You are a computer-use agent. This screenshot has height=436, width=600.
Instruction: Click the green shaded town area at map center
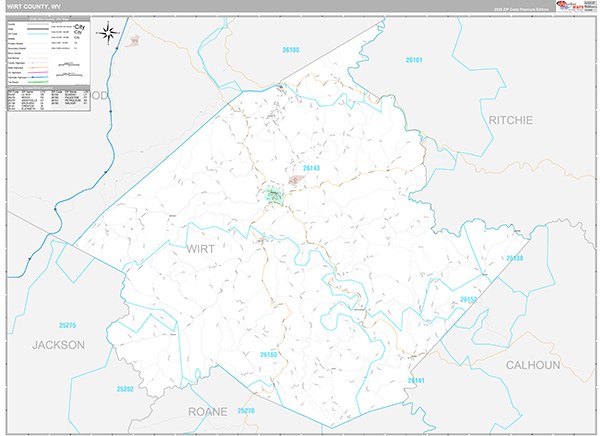click(x=274, y=195)
